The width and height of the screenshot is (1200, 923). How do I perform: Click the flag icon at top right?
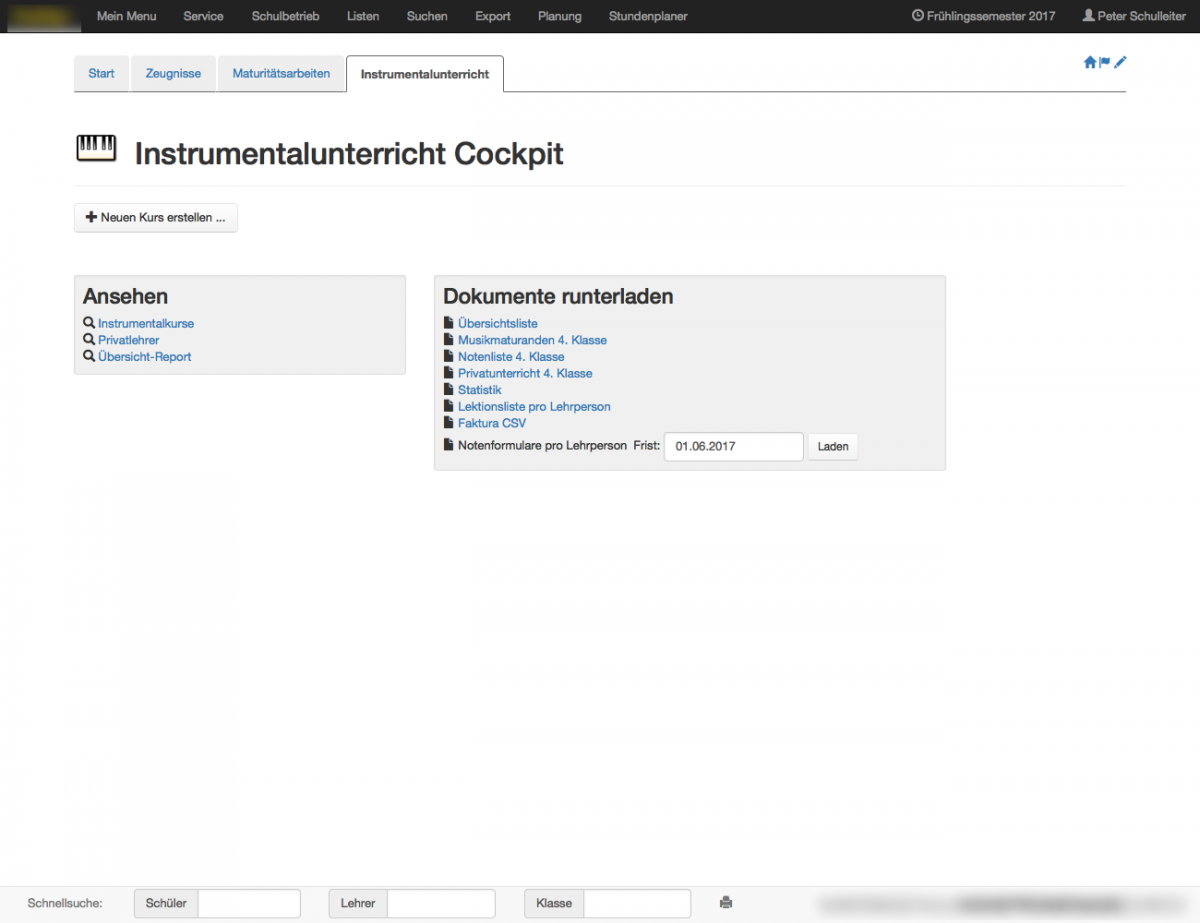1105,62
